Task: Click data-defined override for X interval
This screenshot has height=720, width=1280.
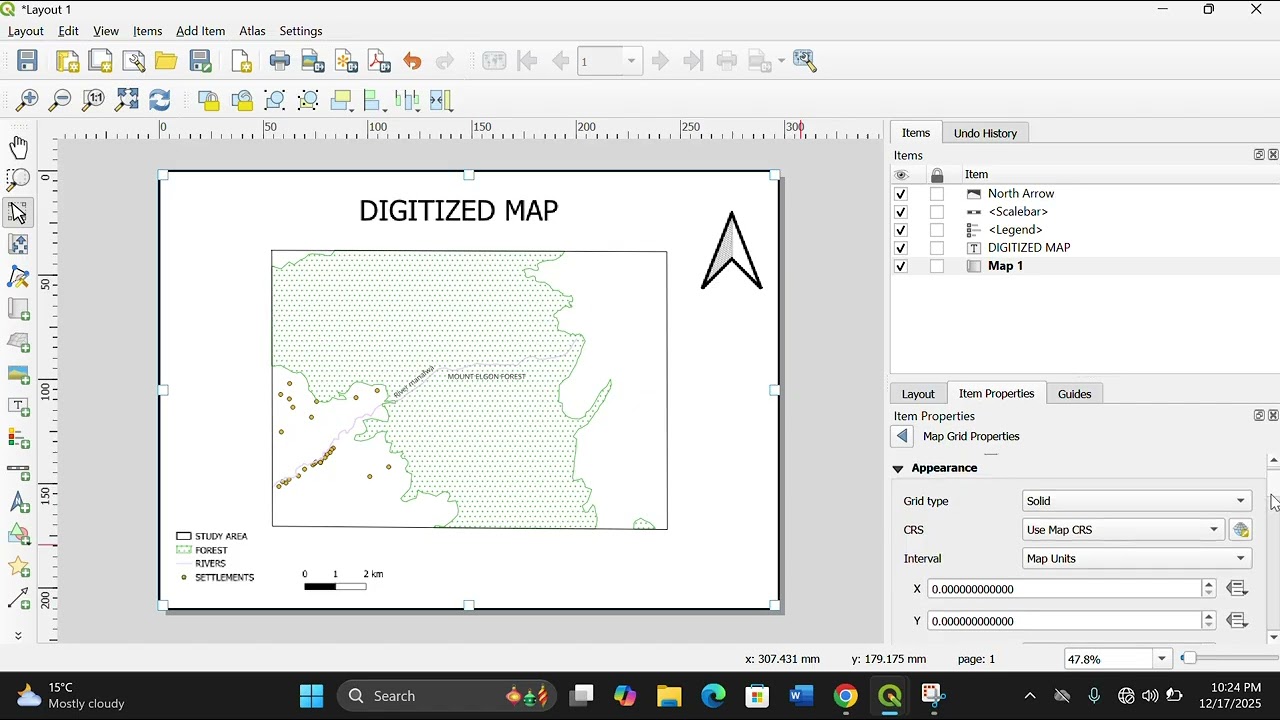Action: (1238, 589)
